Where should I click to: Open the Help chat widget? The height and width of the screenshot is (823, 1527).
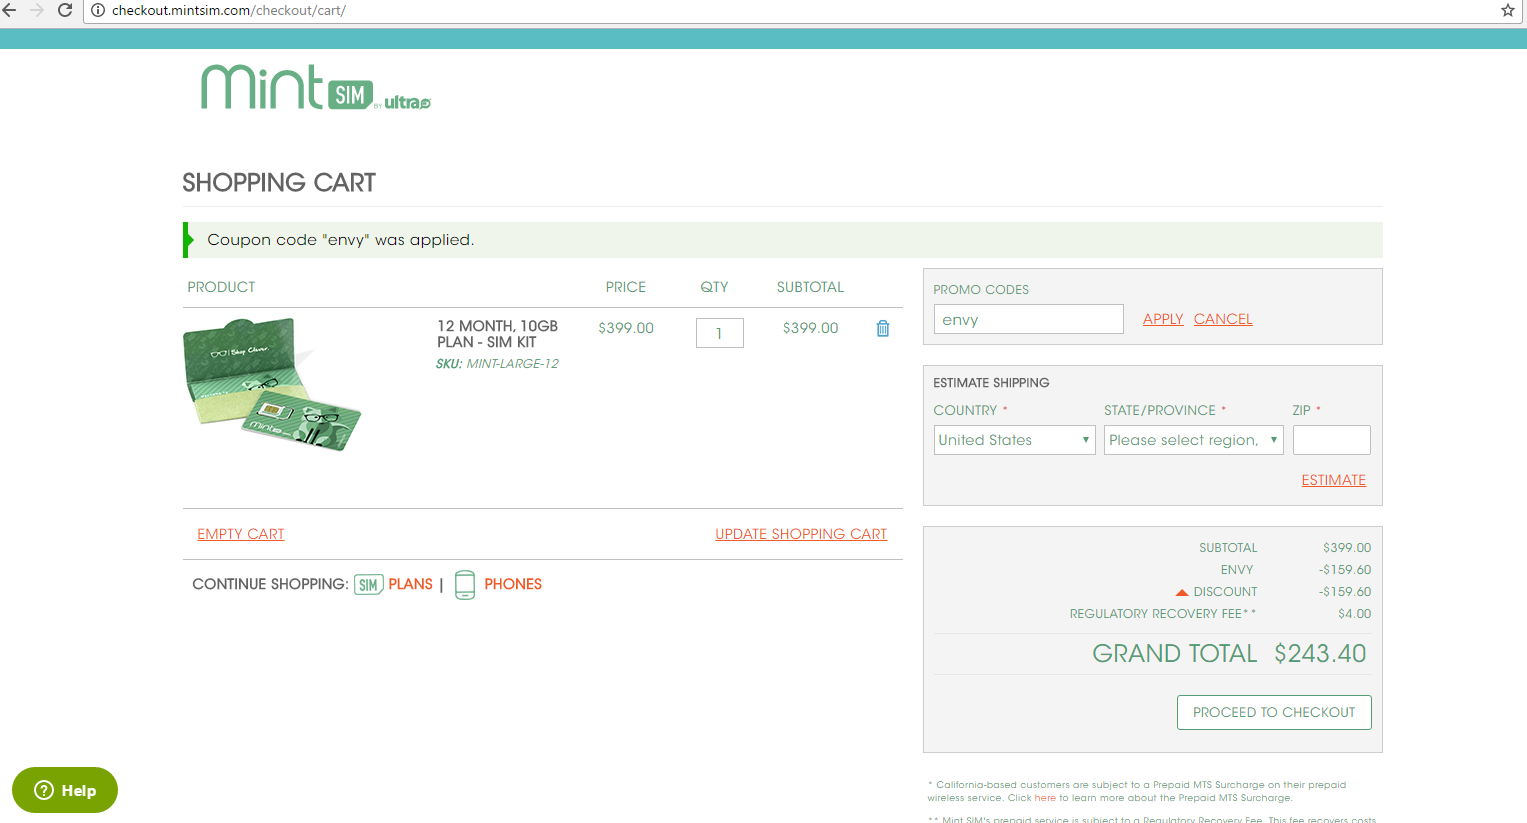[65, 790]
